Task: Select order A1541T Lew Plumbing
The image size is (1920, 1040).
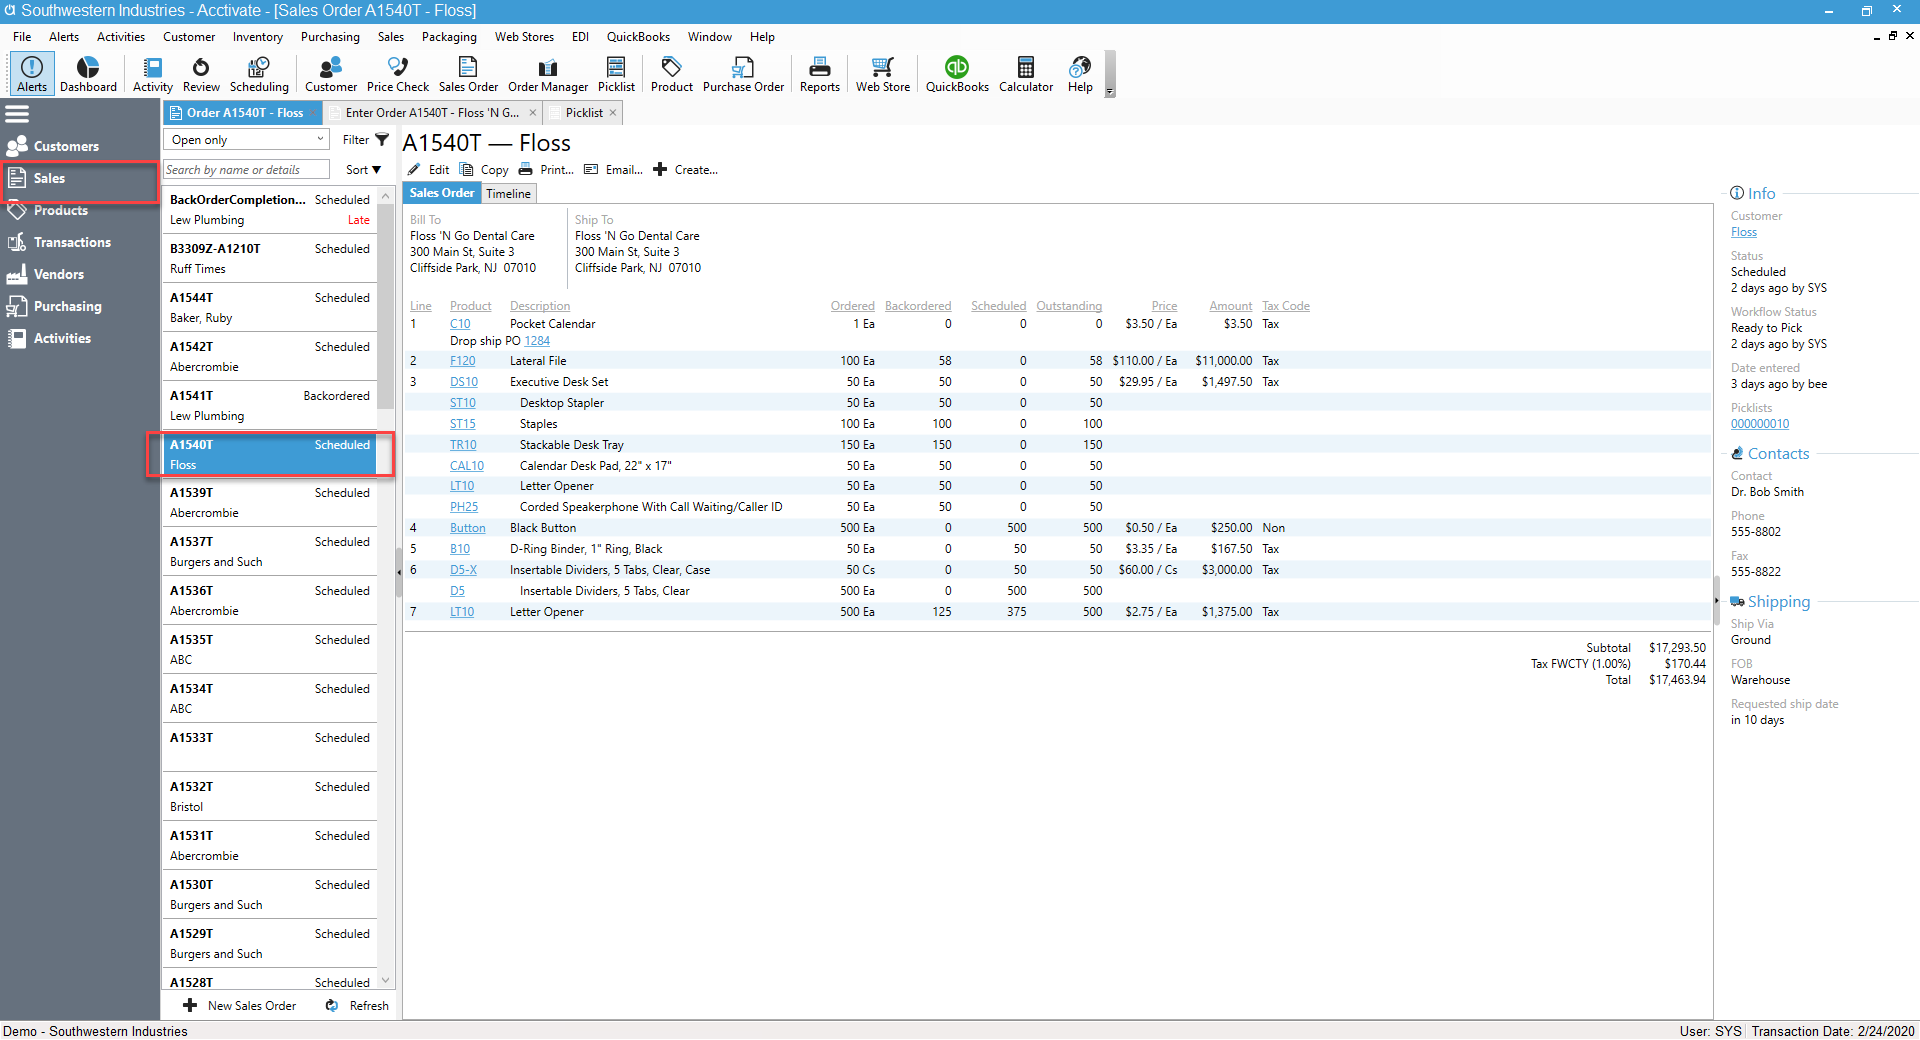Action: [270, 405]
